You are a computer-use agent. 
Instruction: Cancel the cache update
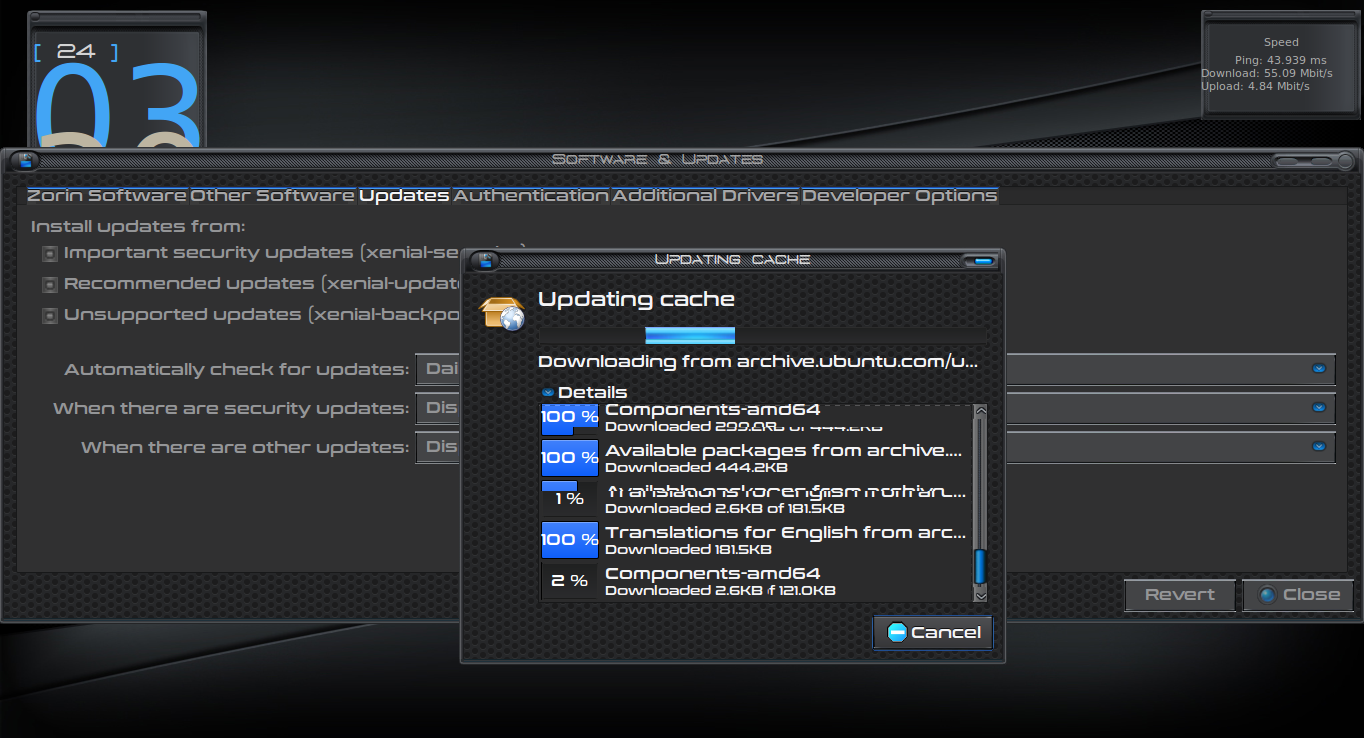tap(933, 632)
